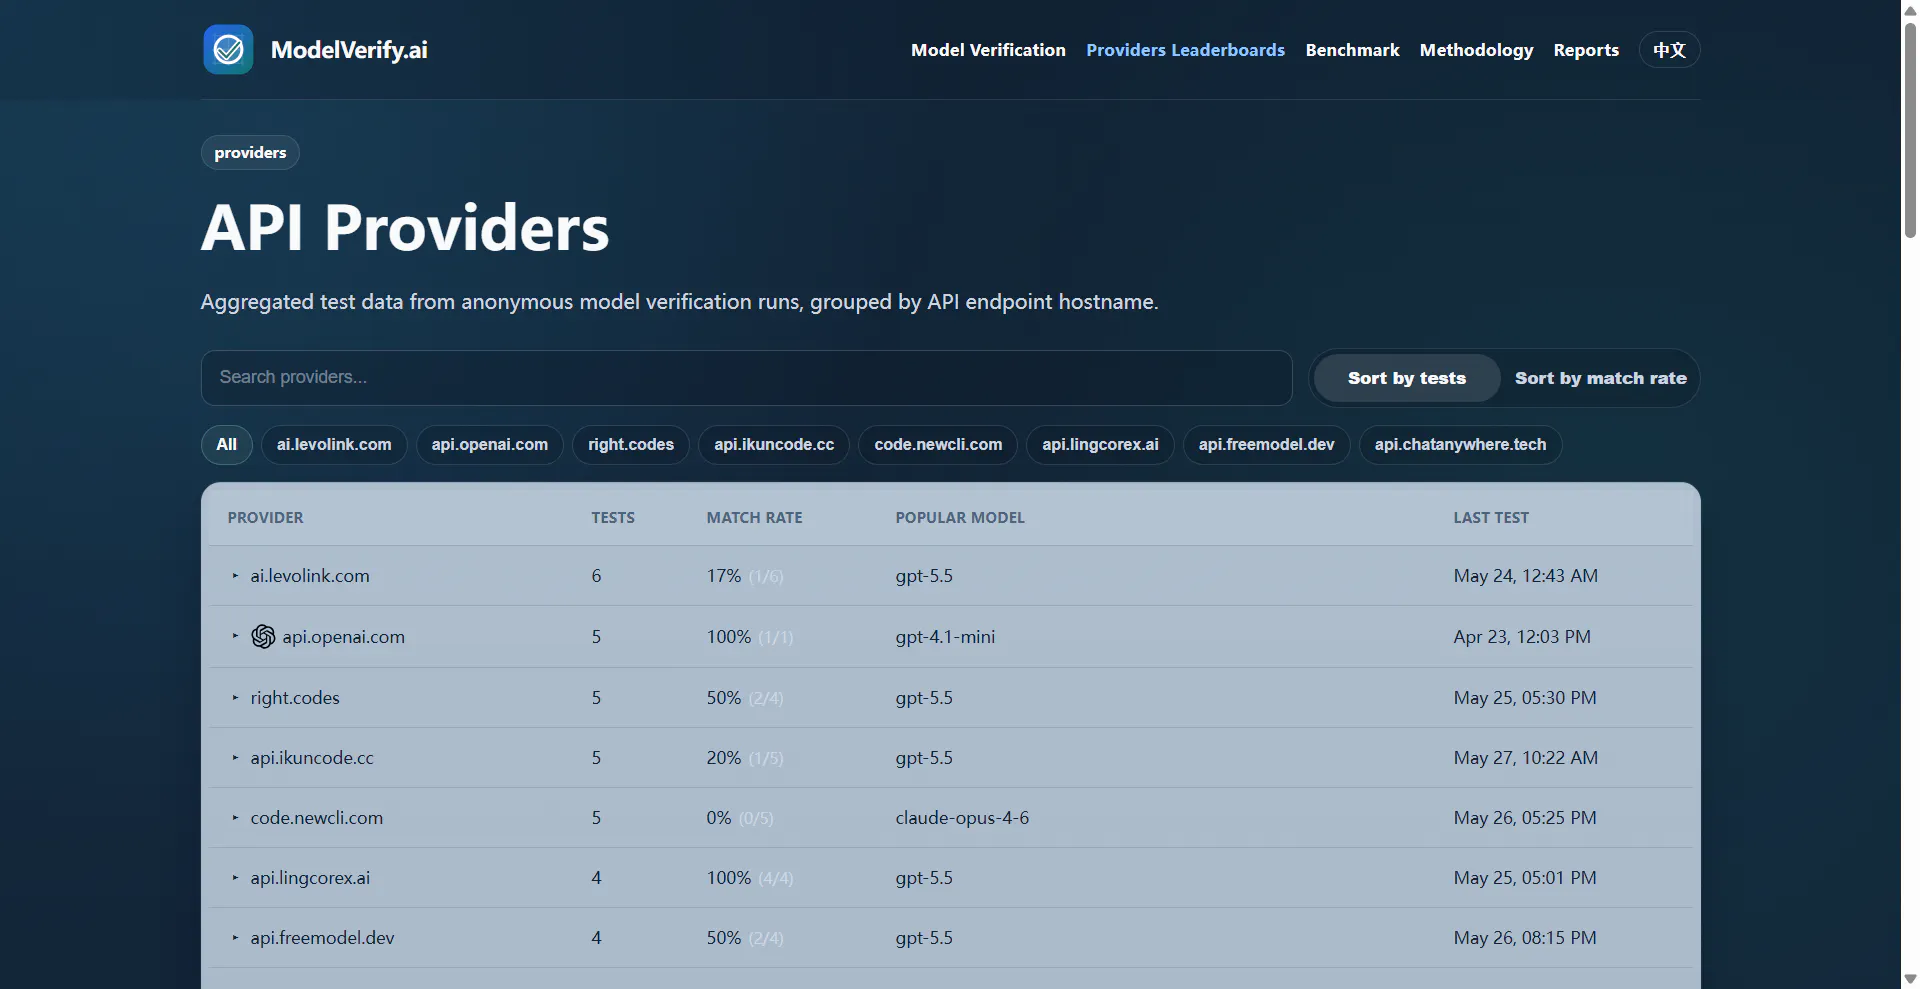
Task: Filter by ai.levolink.com chip
Action: click(334, 445)
